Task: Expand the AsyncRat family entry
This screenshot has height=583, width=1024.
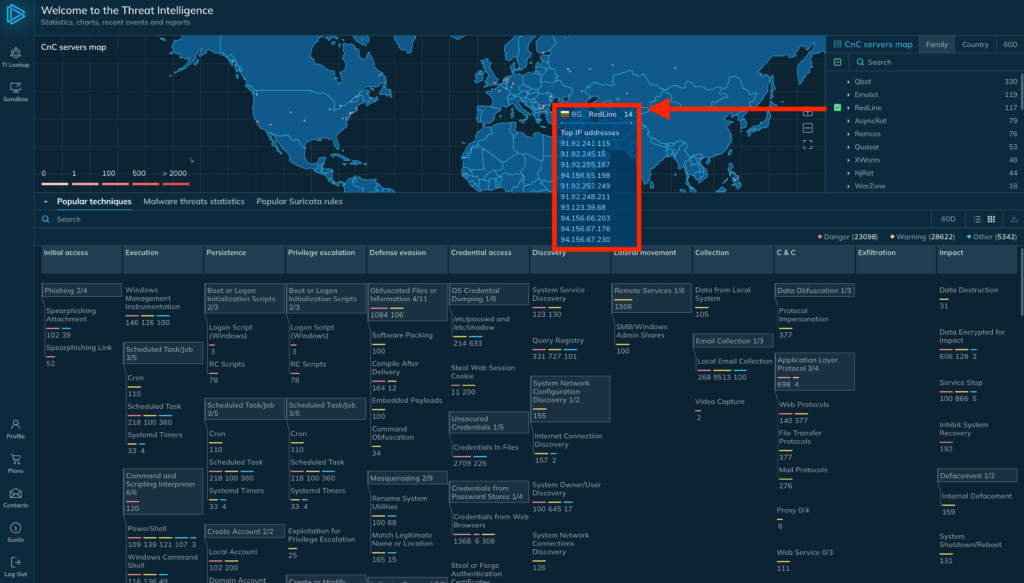Action: [849, 121]
